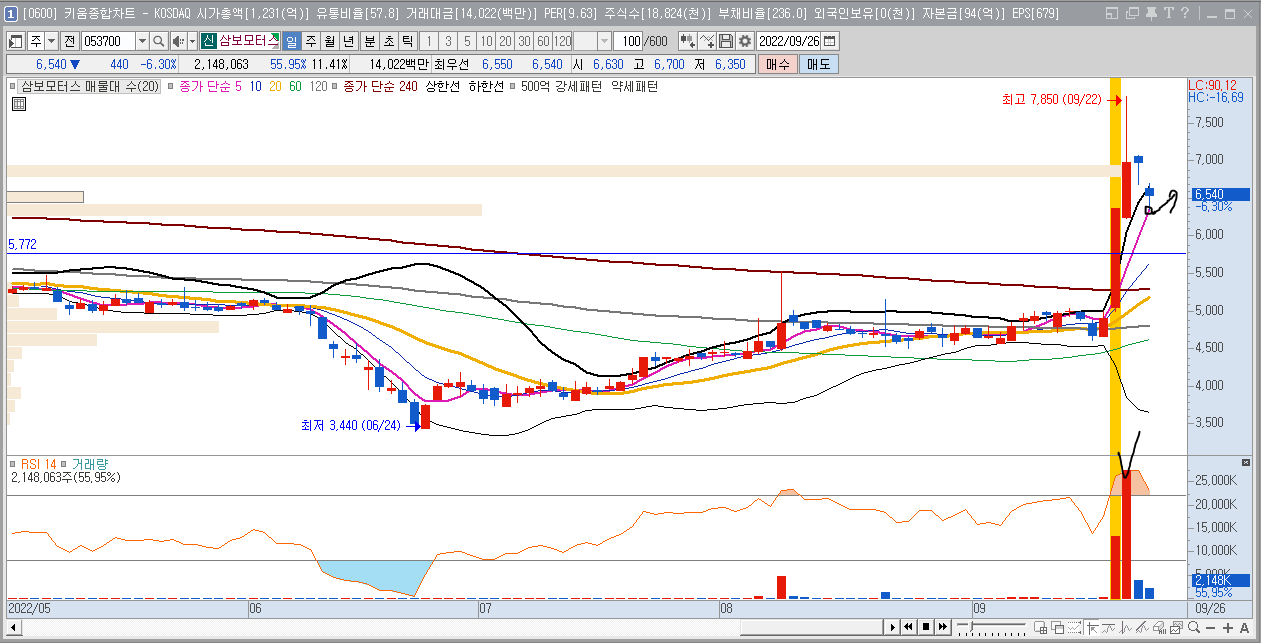Screen dimensions: 1261x643
Task: Click the green 신 badge icon
Action: click(209, 41)
